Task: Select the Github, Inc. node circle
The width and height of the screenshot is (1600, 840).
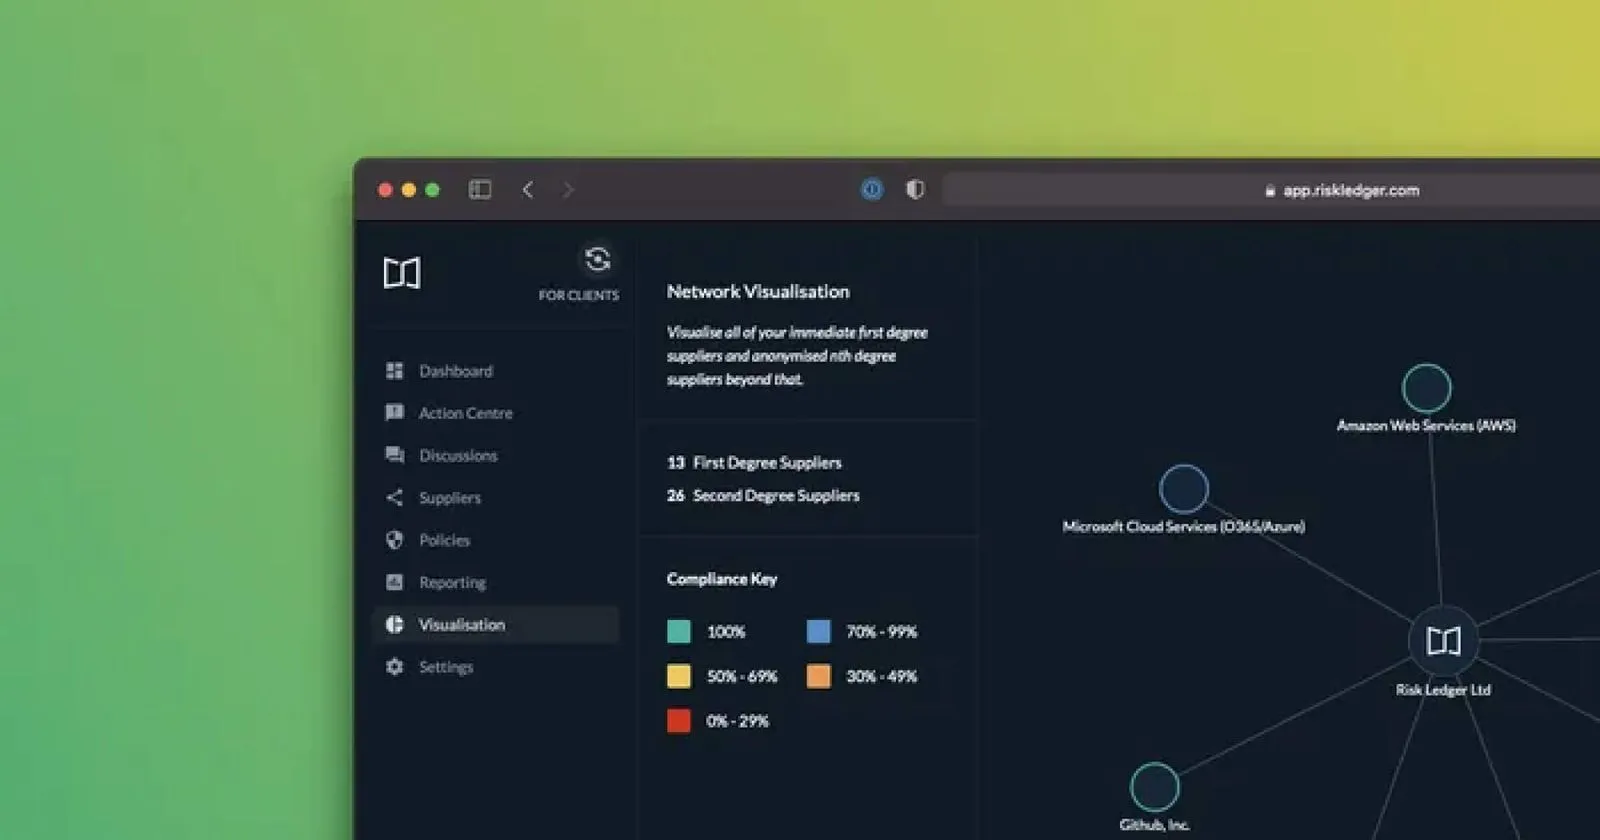Action: coord(1155,787)
